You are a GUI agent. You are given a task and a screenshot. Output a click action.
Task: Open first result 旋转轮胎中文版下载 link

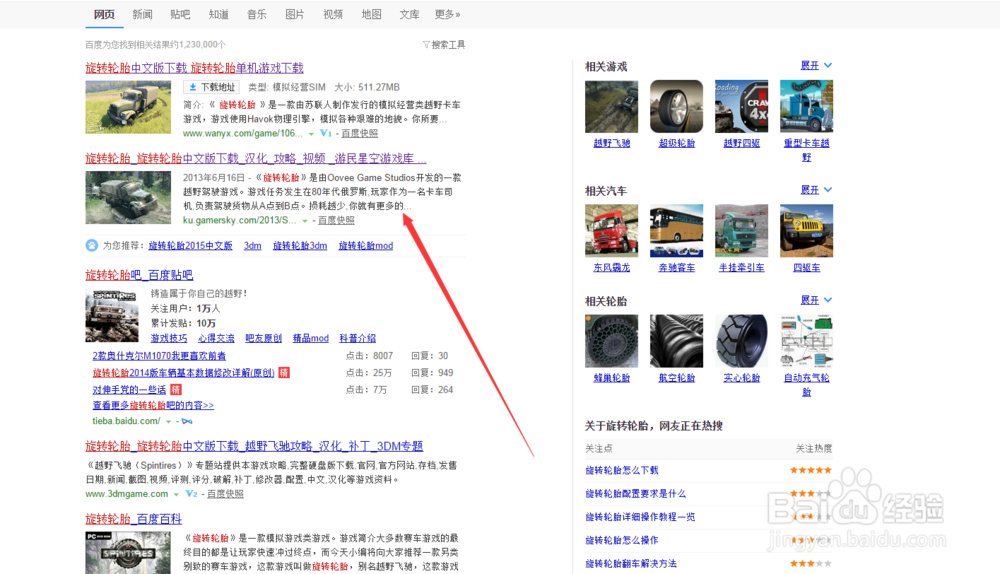tap(195, 68)
